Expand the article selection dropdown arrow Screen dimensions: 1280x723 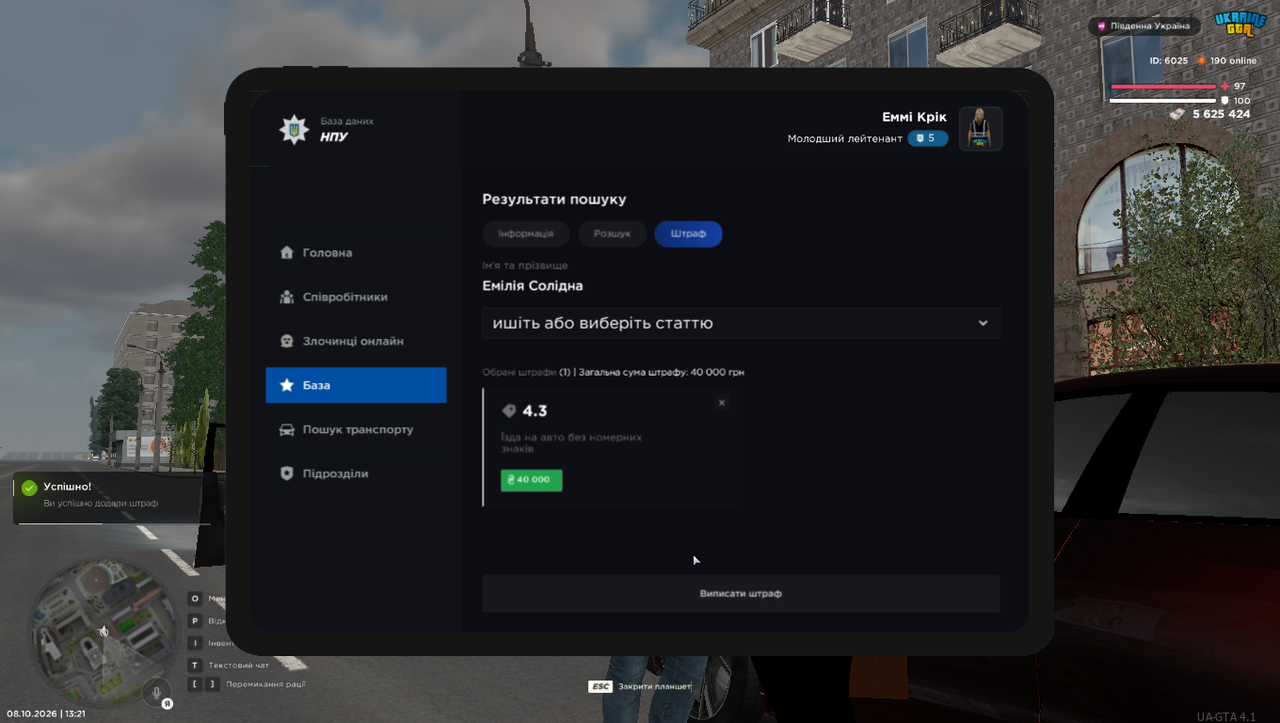pyautogui.click(x=983, y=323)
